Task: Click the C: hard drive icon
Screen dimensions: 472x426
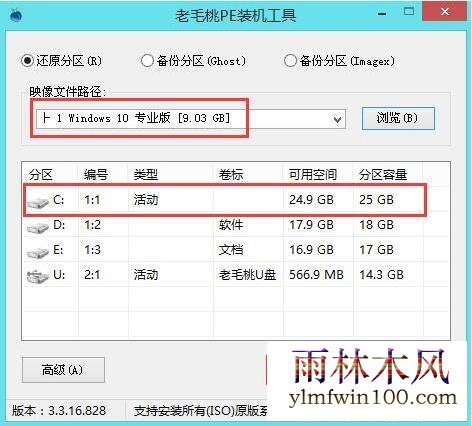Action: [x=38, y=202]
